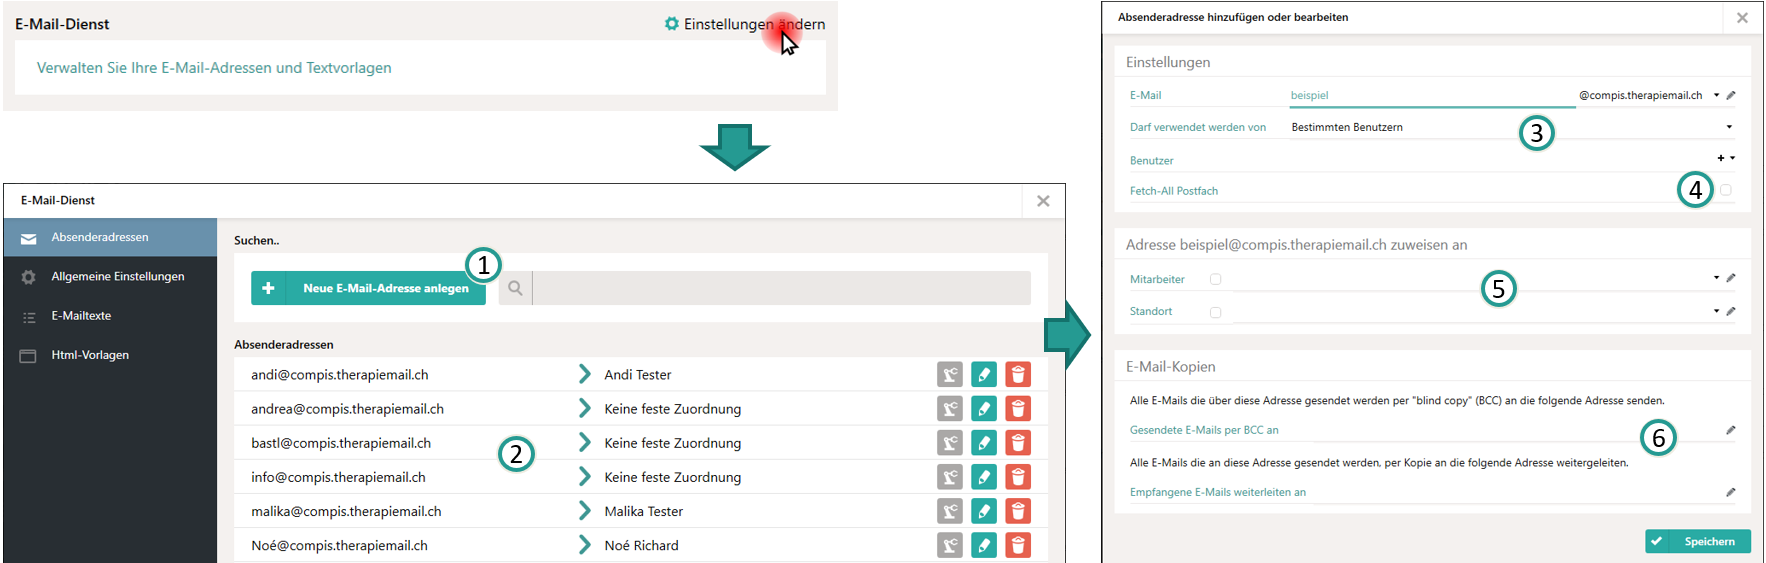Tick the Standort checkbox
Viewport: 1766px width, 563px height.
[1216, 312]
